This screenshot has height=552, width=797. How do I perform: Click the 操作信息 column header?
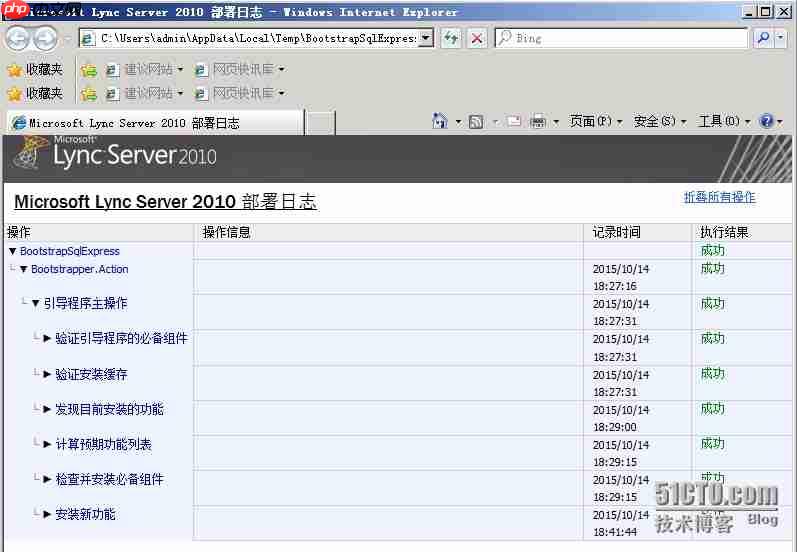[x=227, y=232]
